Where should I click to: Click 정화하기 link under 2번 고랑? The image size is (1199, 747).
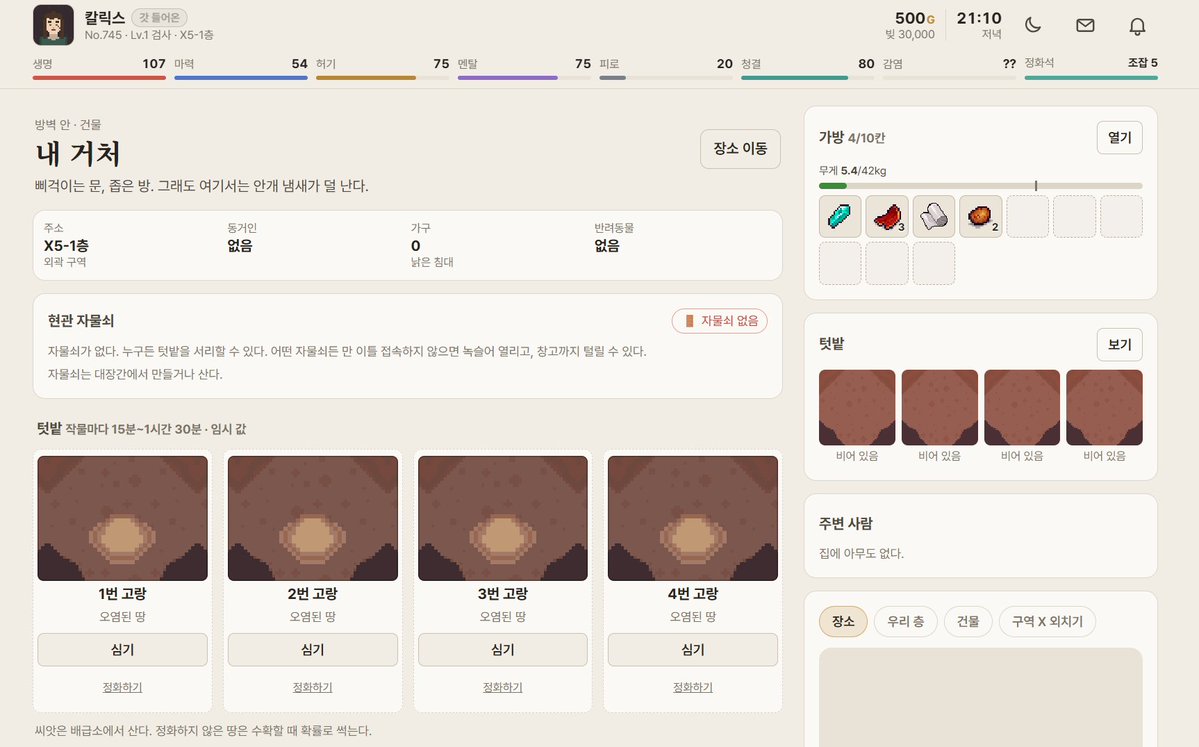313,687
